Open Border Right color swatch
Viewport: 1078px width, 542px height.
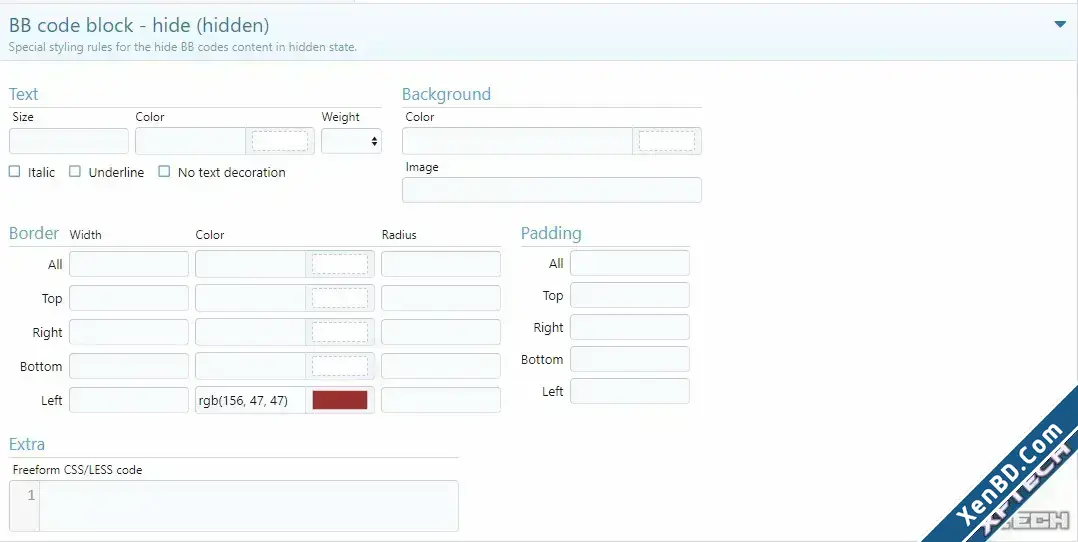(340, 332)
